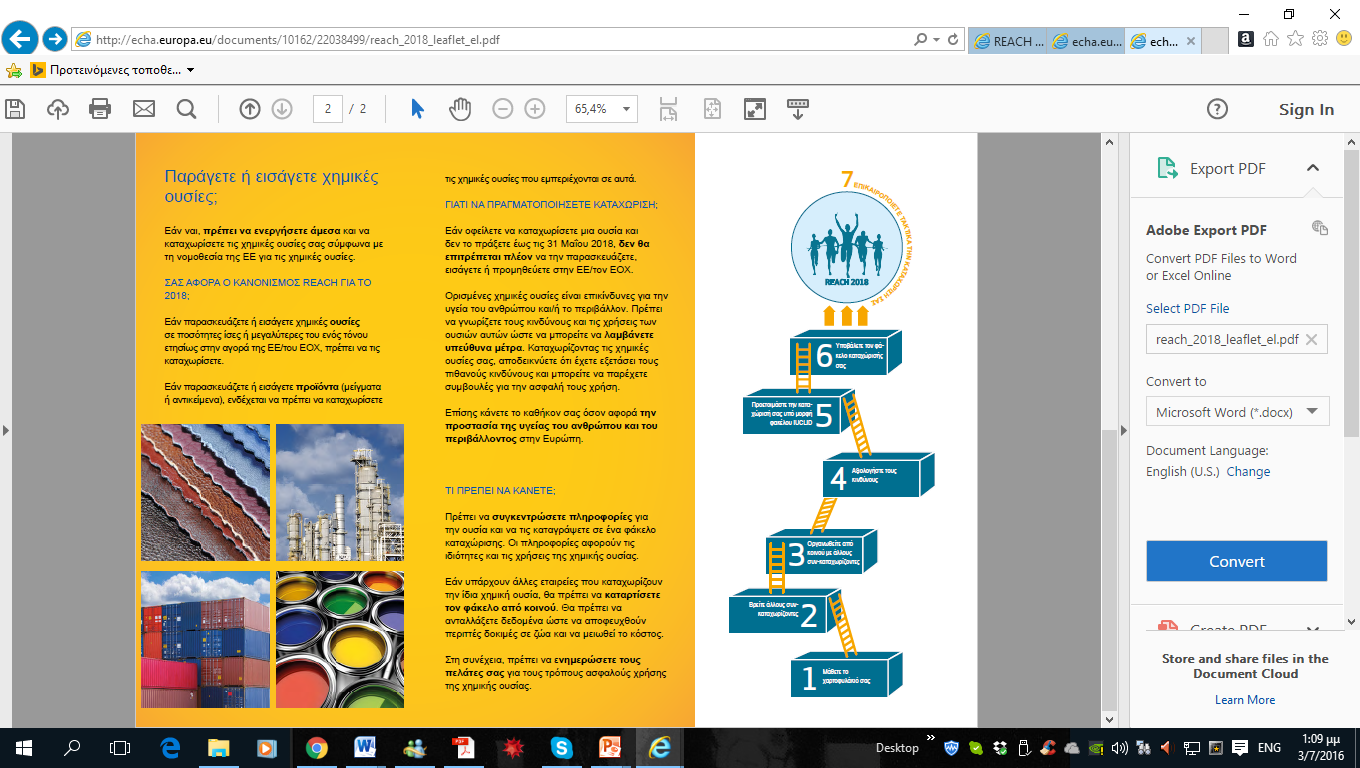Go forward in Internet Explorer
This screenshot has height=768, width=1360.
(54, 40)
